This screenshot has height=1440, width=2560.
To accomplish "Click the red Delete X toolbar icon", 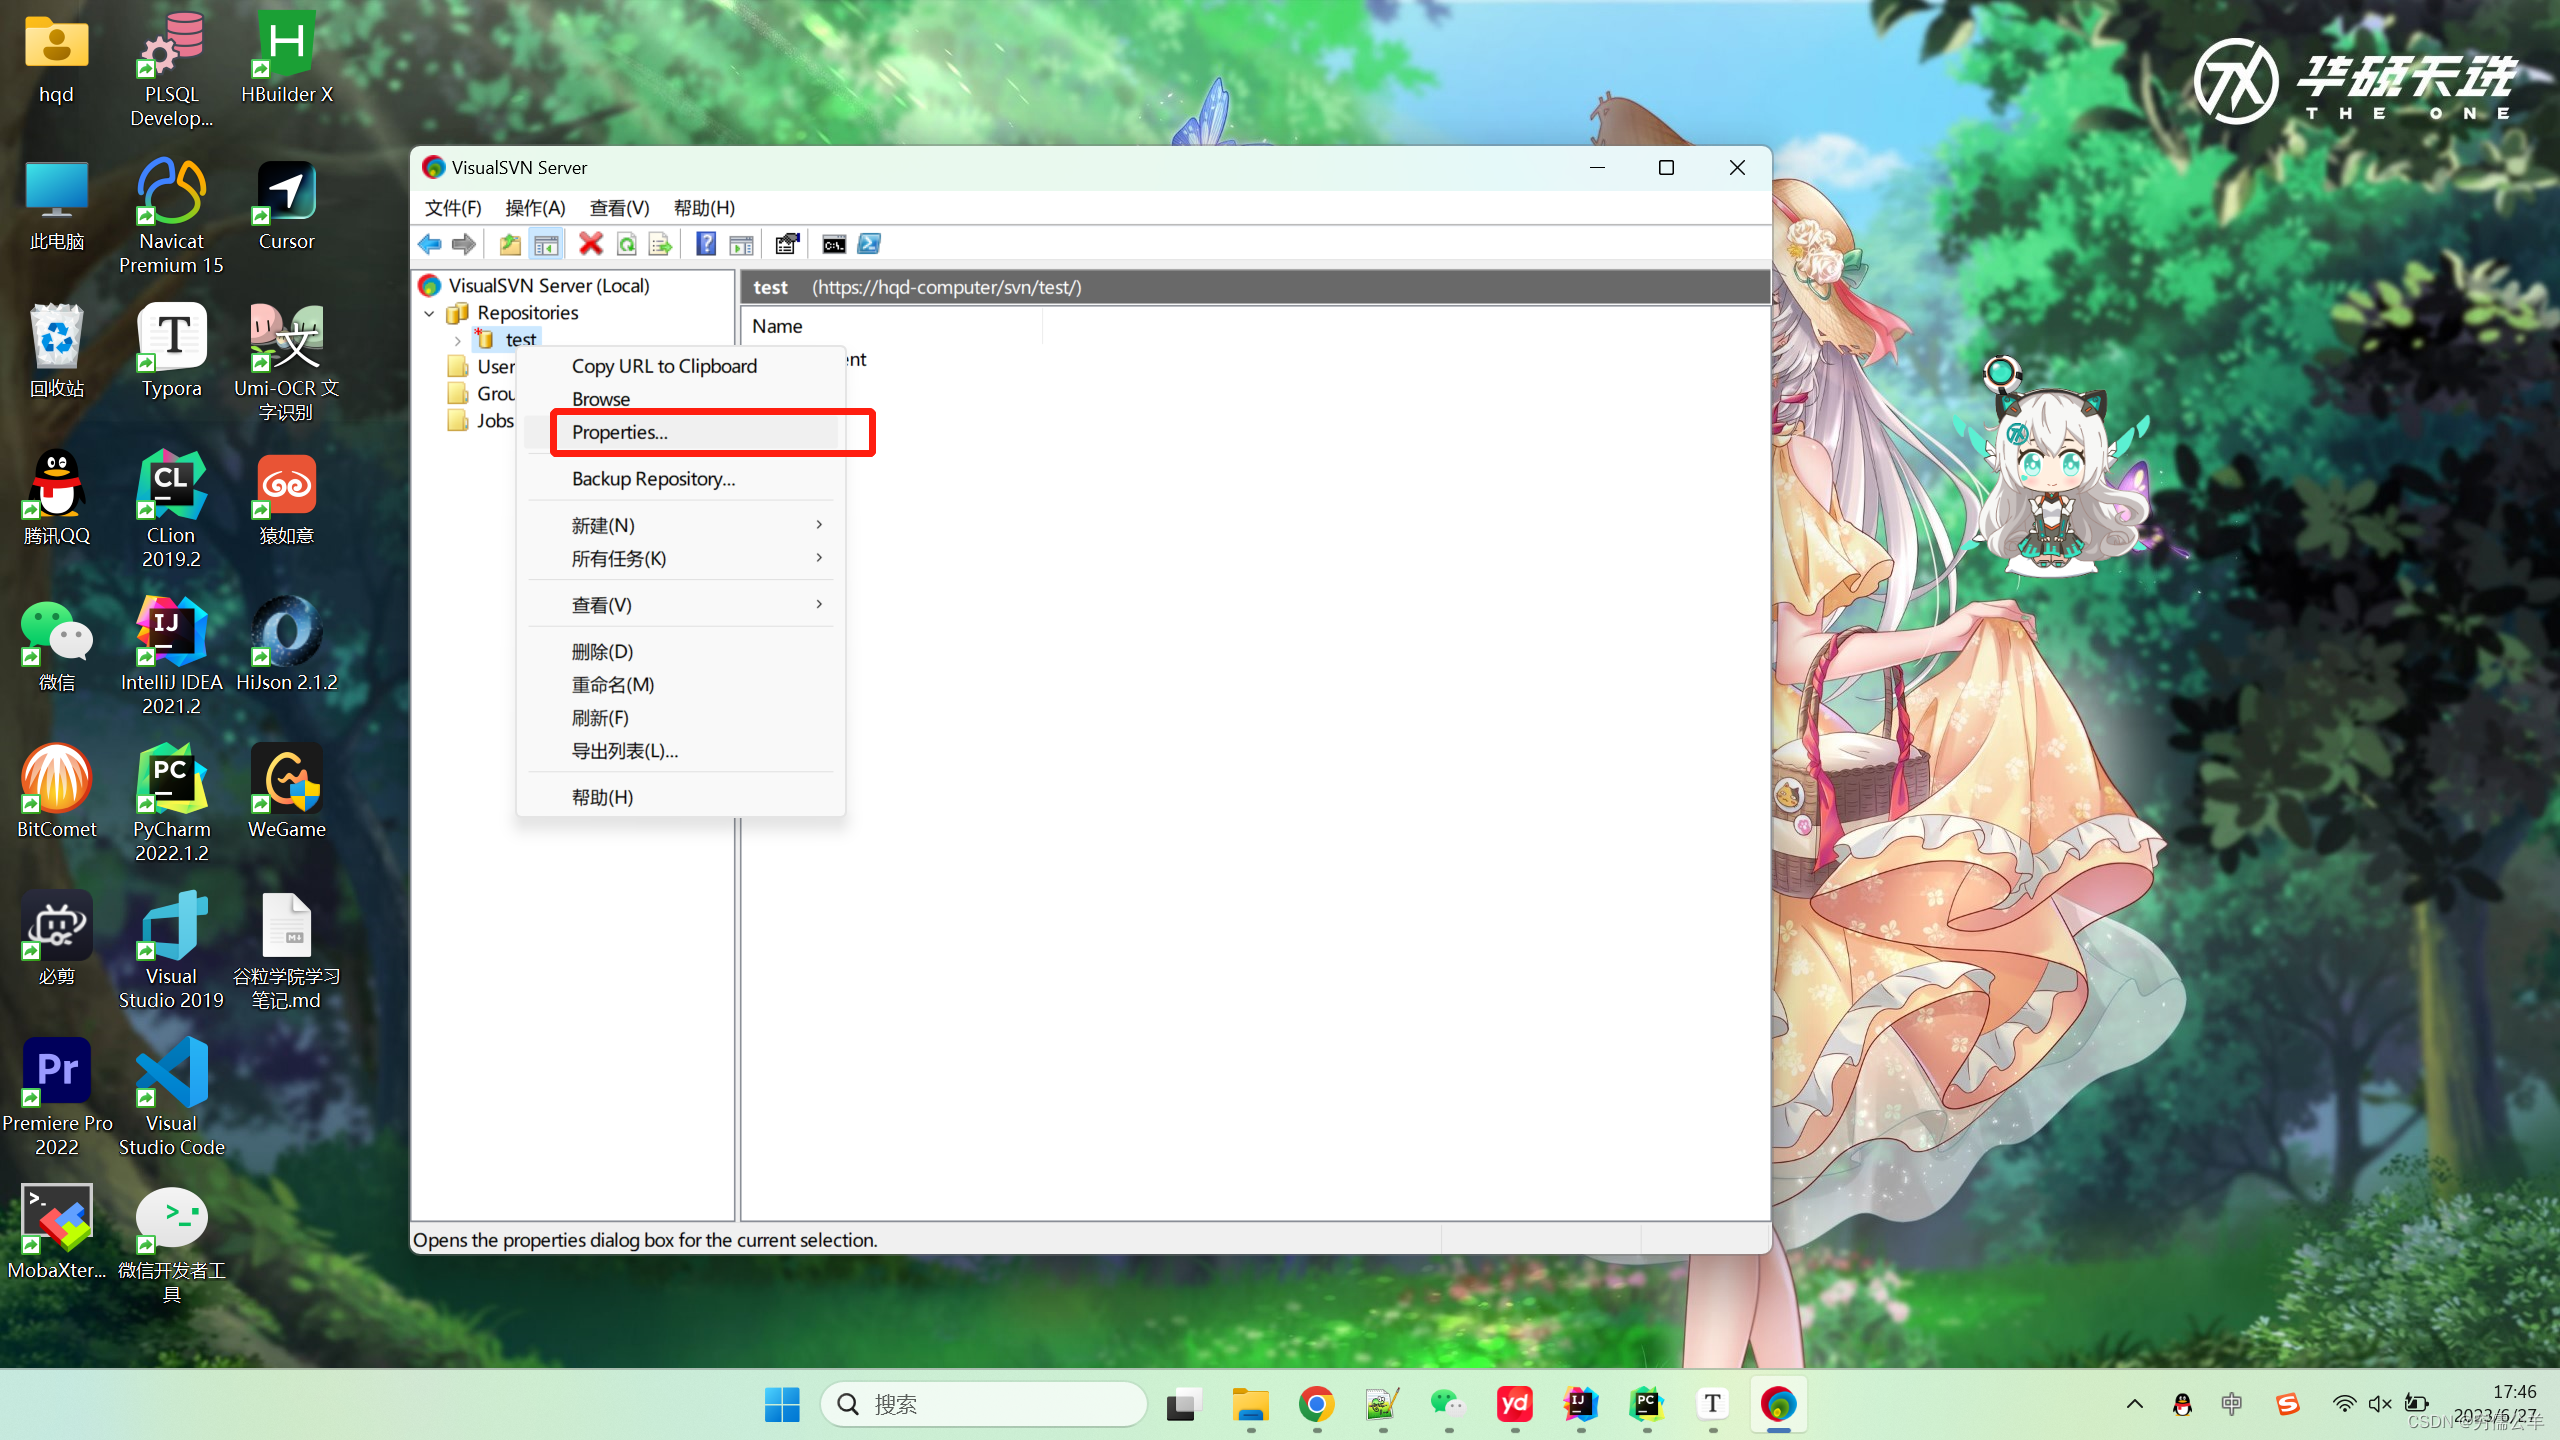I will click(590, 243).
